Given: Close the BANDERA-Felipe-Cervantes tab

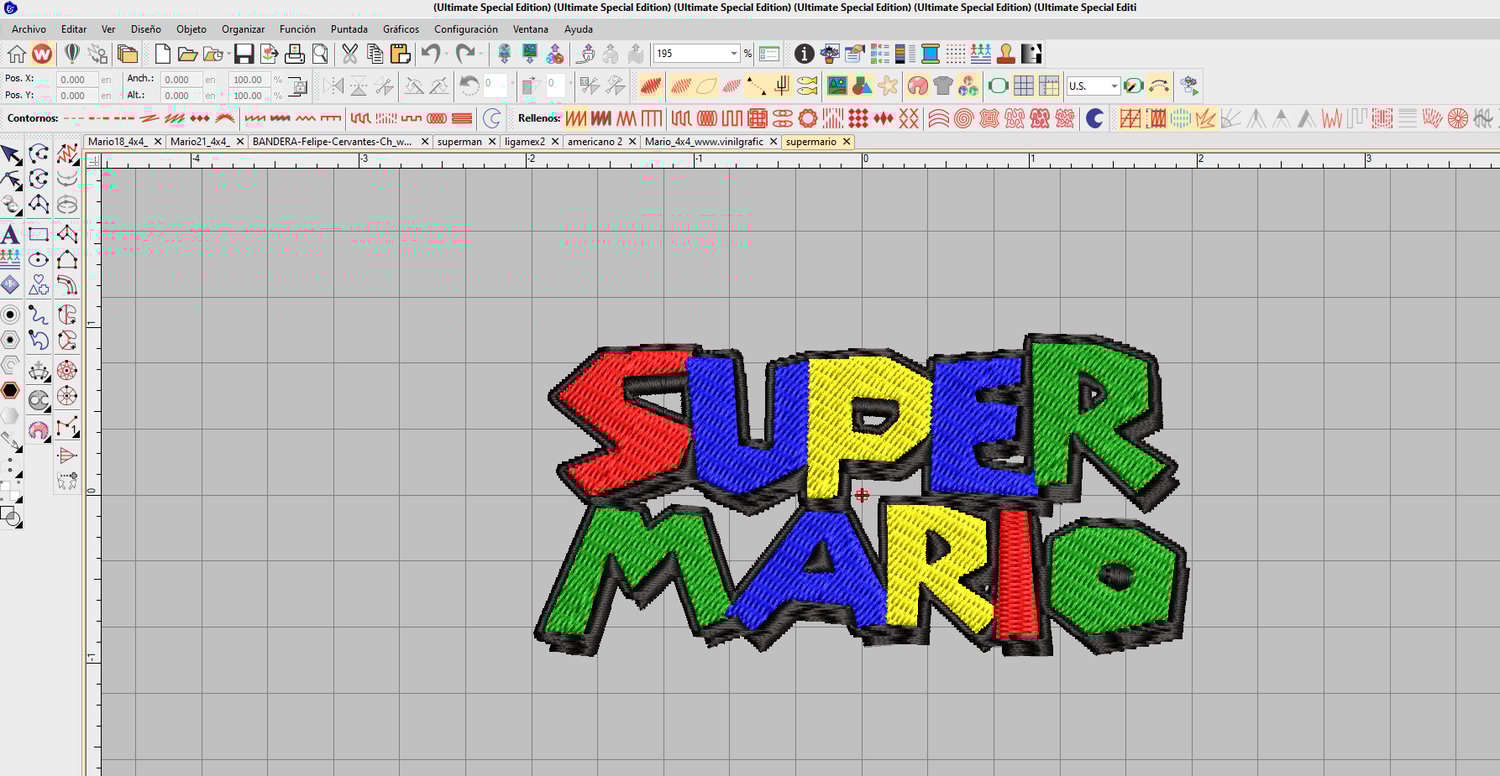Looking at the screenshot, I should pyautogui.click(x=425, y=142).
